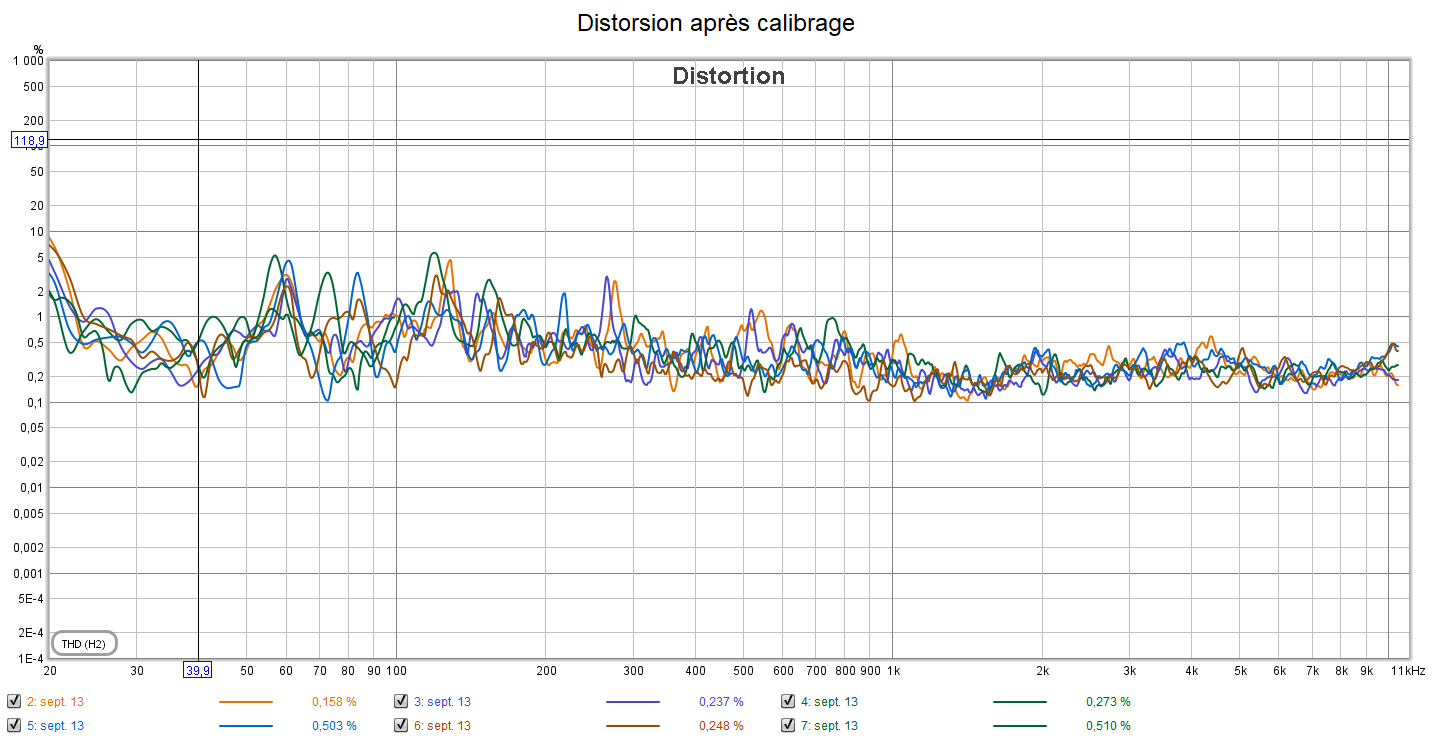Screen dimensions: 1433x740
Task: Click the 'Distorsion après calibrage' title
Action: click(x=716, y=23)
